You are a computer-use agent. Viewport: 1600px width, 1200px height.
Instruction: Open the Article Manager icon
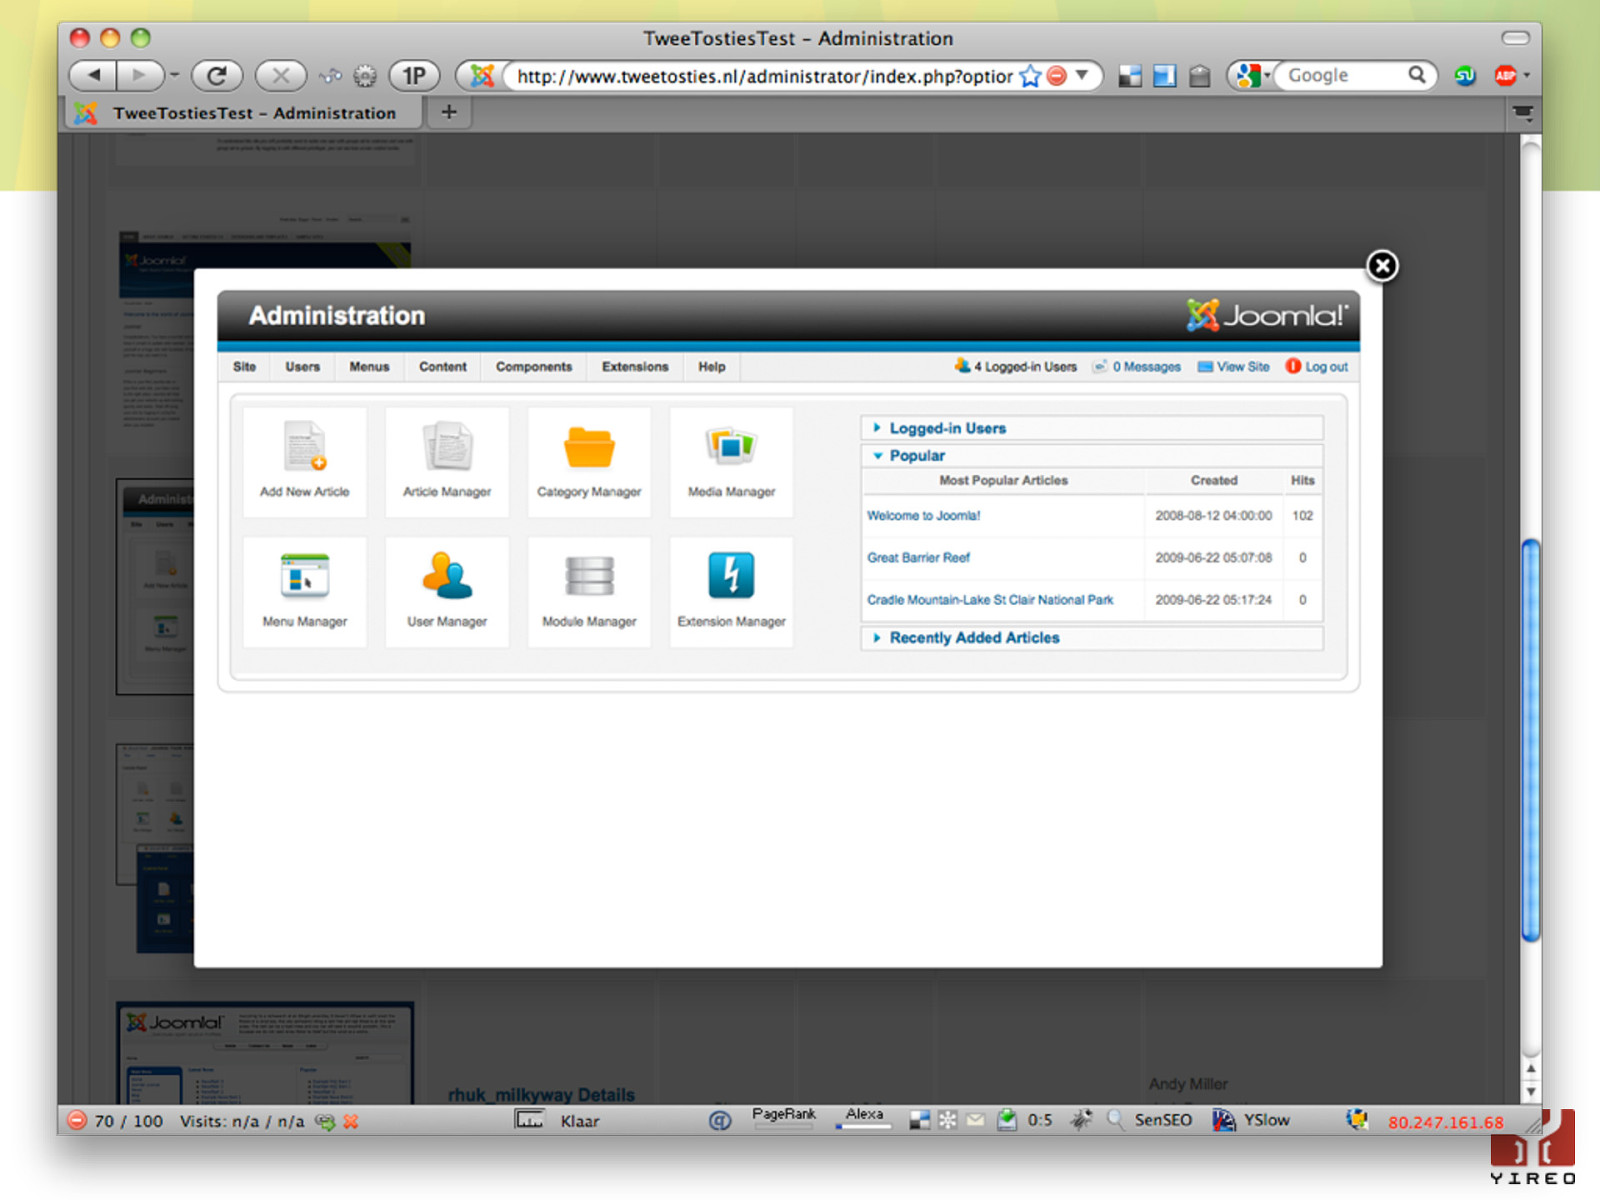[x=447, y=461]
